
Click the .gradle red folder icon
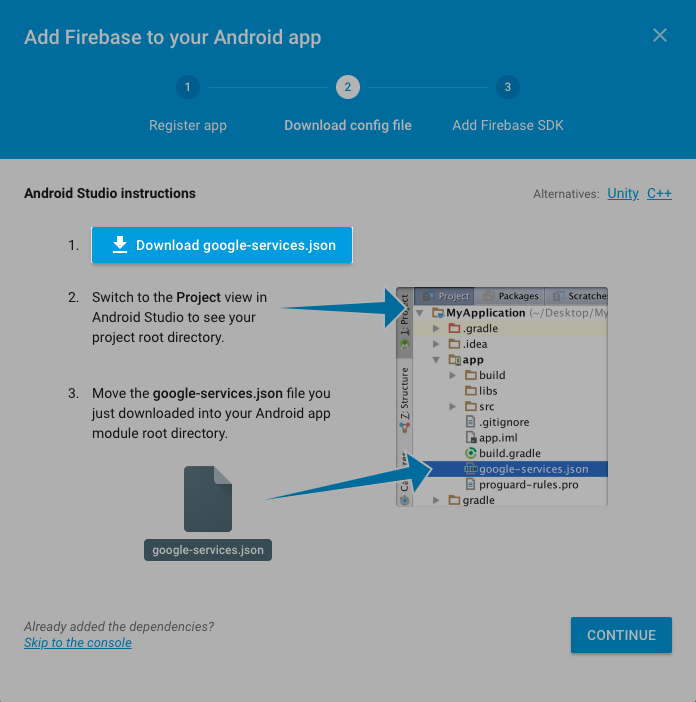[x=454, y=328]
